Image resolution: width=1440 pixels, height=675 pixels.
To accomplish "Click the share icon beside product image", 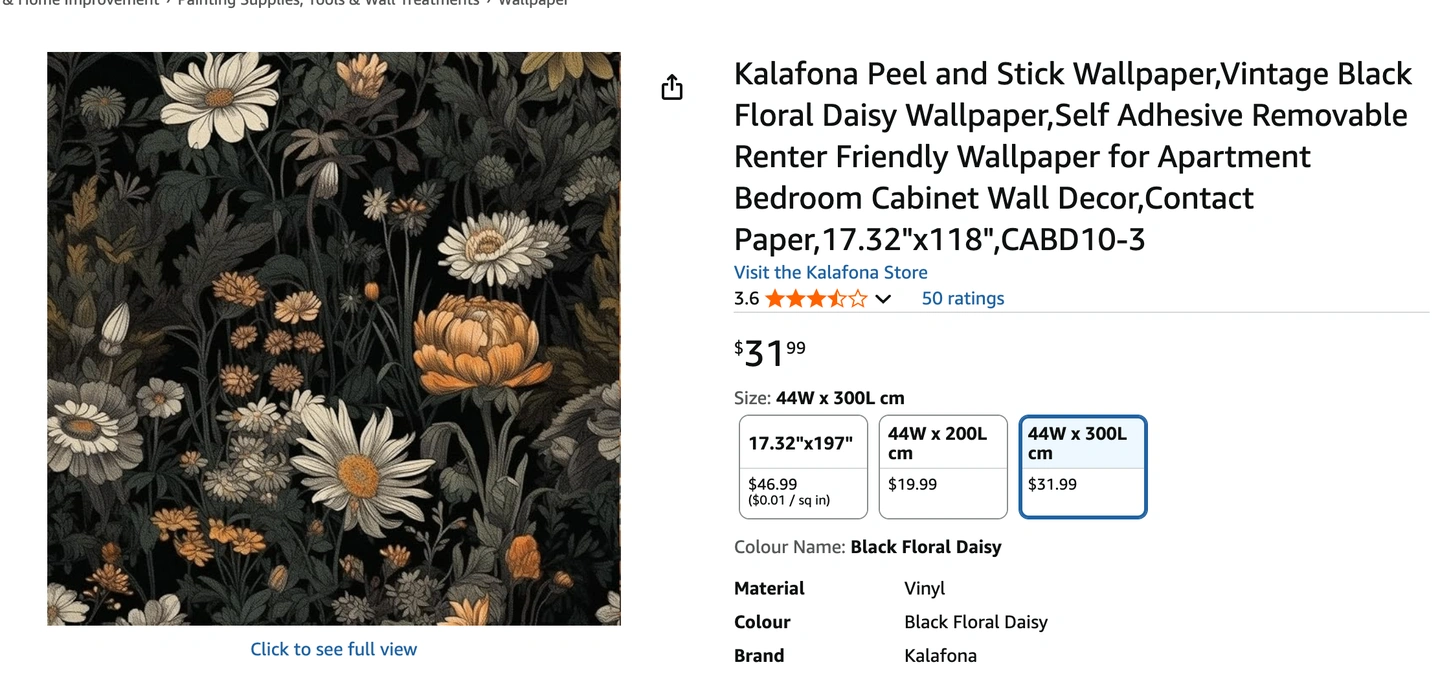I will click(672, 88).
